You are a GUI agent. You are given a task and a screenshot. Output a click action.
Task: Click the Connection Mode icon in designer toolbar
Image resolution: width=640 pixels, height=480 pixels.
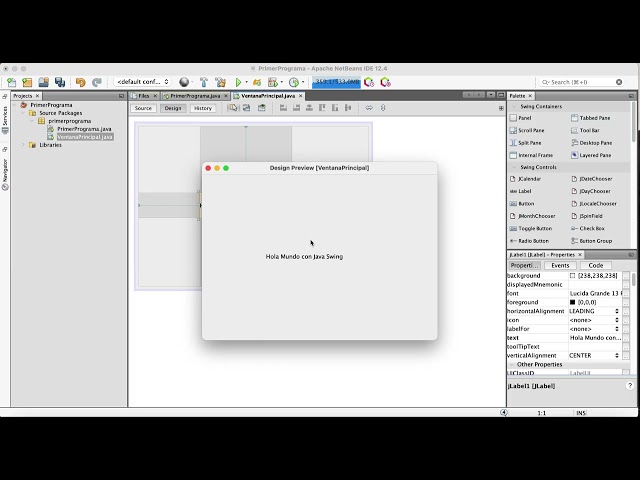[247, 108]
